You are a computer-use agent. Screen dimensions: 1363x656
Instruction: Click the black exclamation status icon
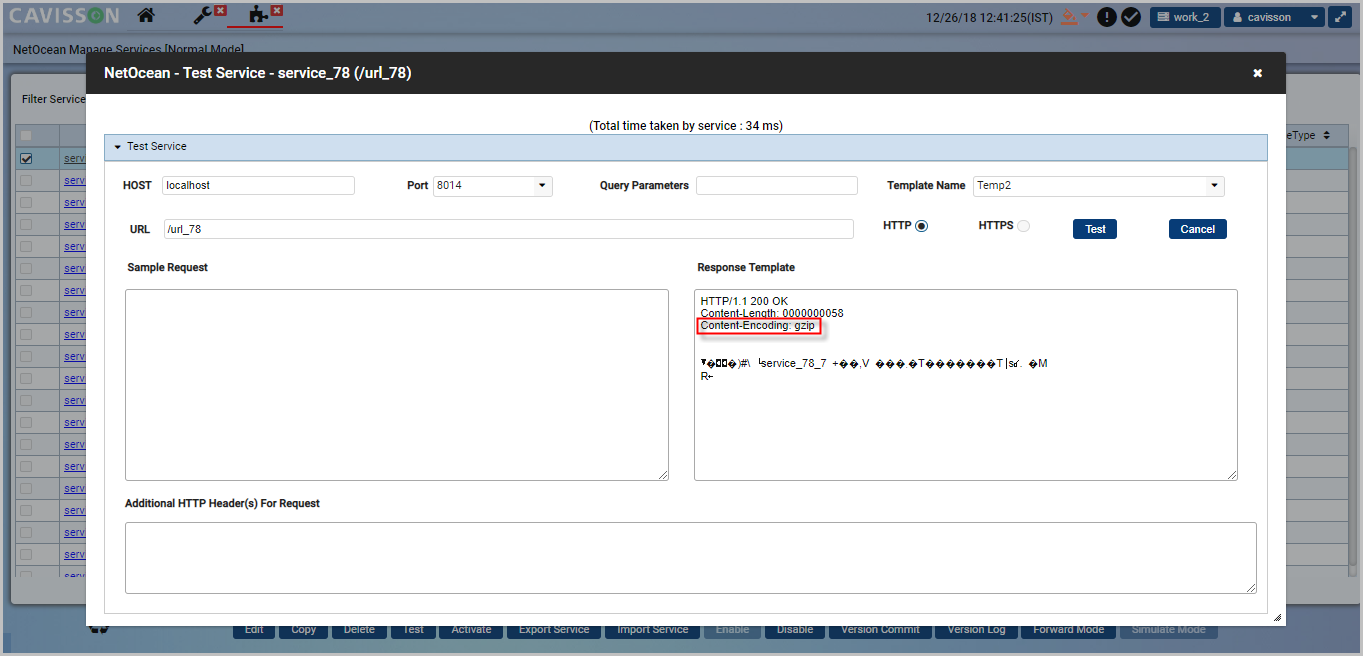[1107, 17]
